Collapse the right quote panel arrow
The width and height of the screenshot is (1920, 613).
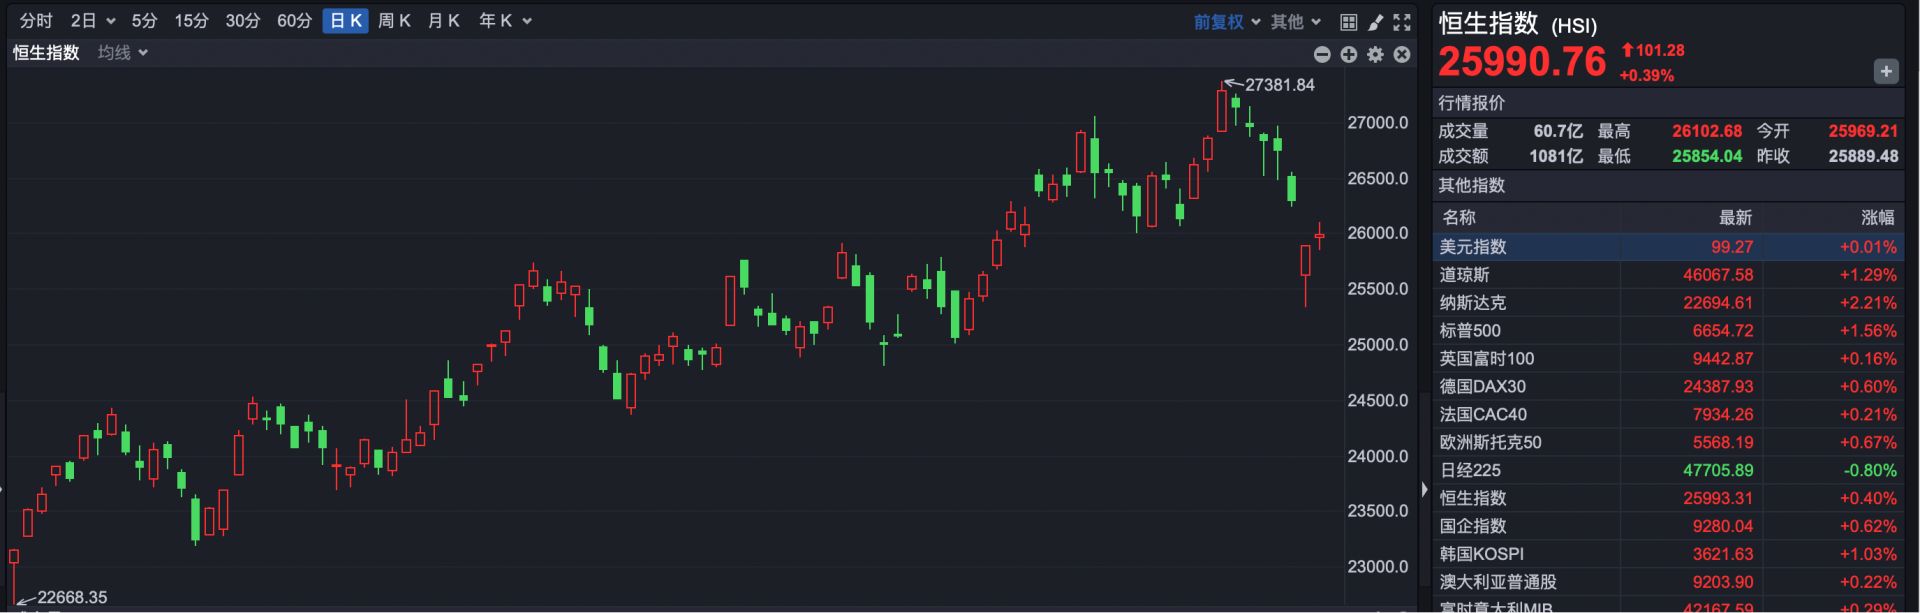coord(1424,489)
